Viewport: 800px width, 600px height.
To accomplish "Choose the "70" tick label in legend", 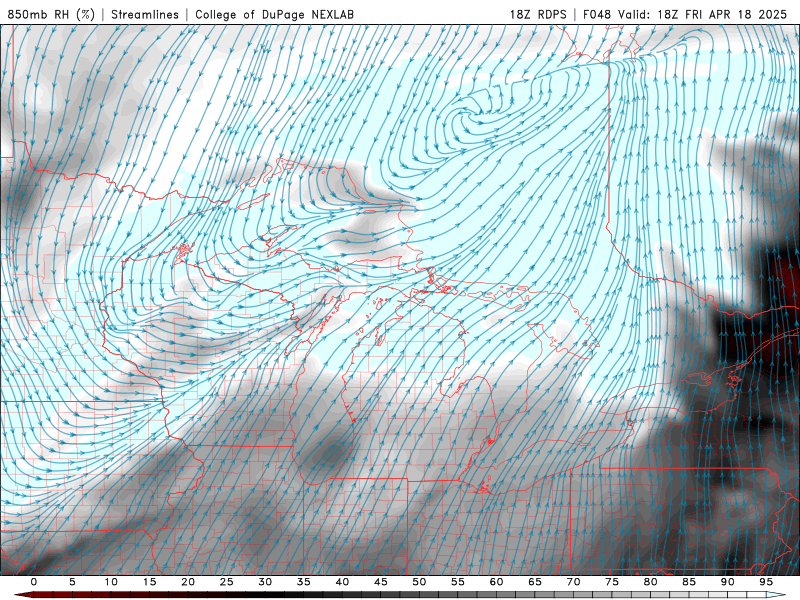I will pyautogui.click(x=573, y=582).
